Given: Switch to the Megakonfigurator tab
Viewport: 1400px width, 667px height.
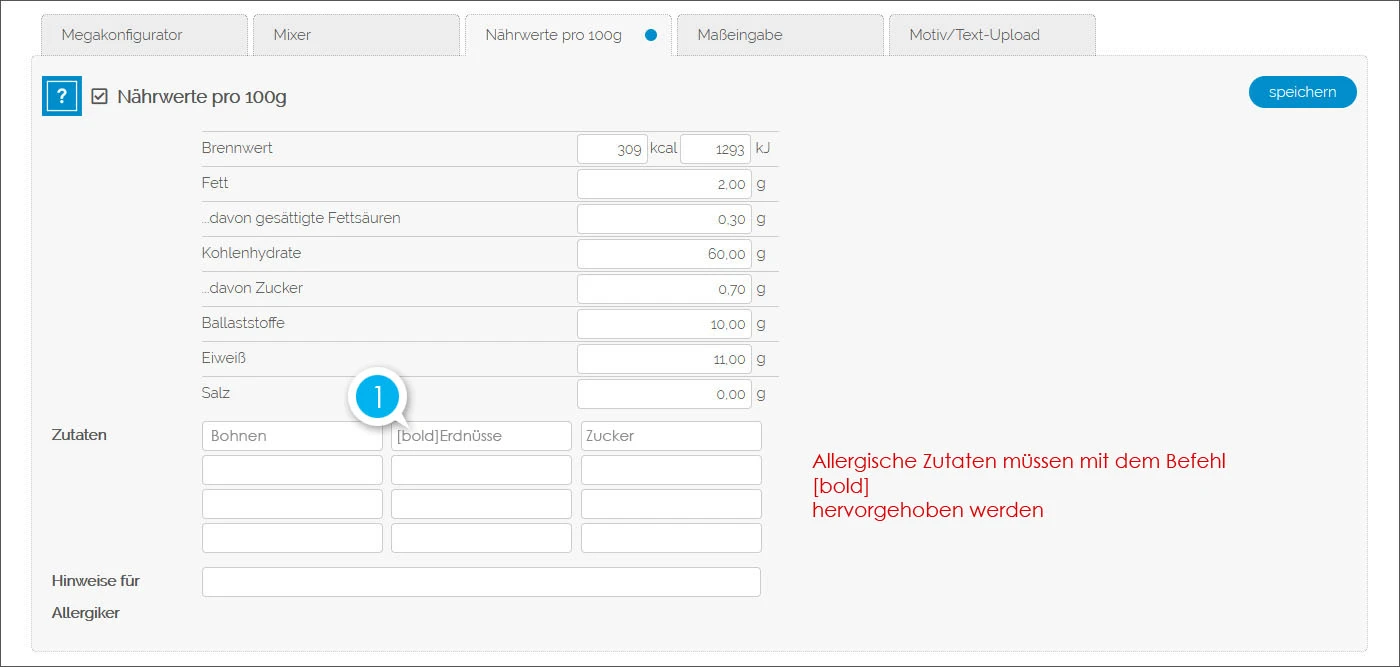Looking at the screenshot, I should (143, 34).
